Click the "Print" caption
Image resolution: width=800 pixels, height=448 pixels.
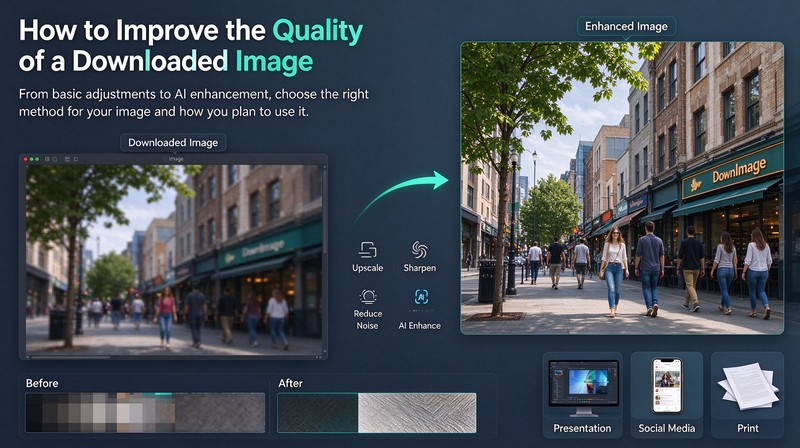(x=747, y=429)
